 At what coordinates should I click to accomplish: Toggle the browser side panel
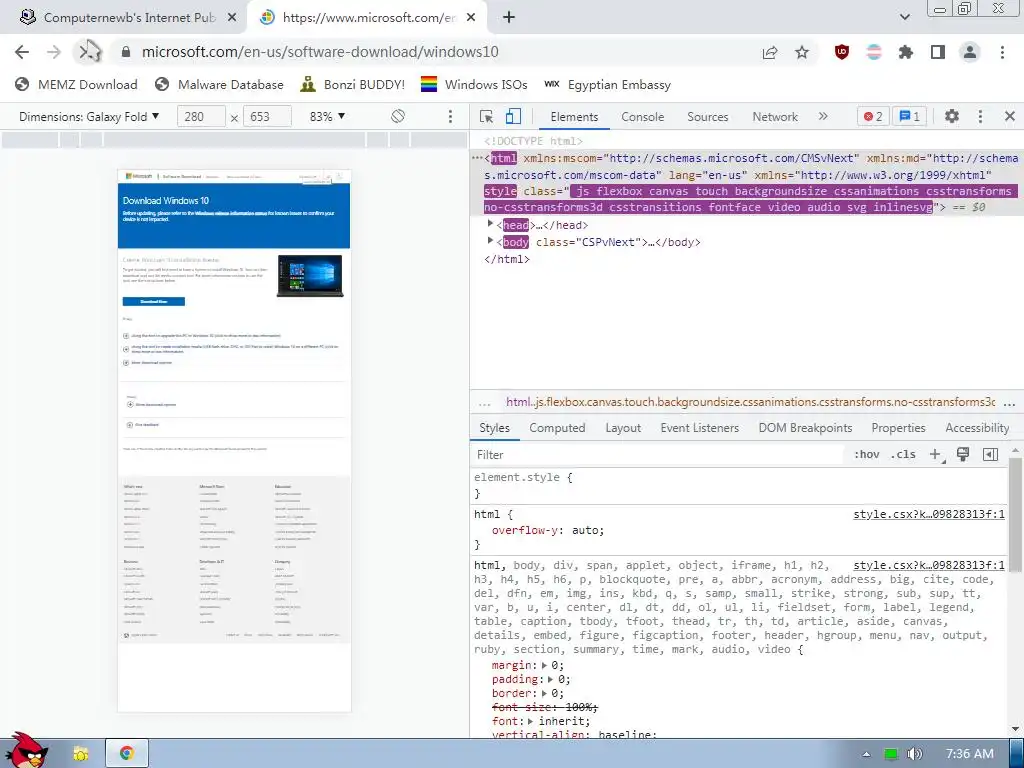pyautogui.click(x=938, y=52)
